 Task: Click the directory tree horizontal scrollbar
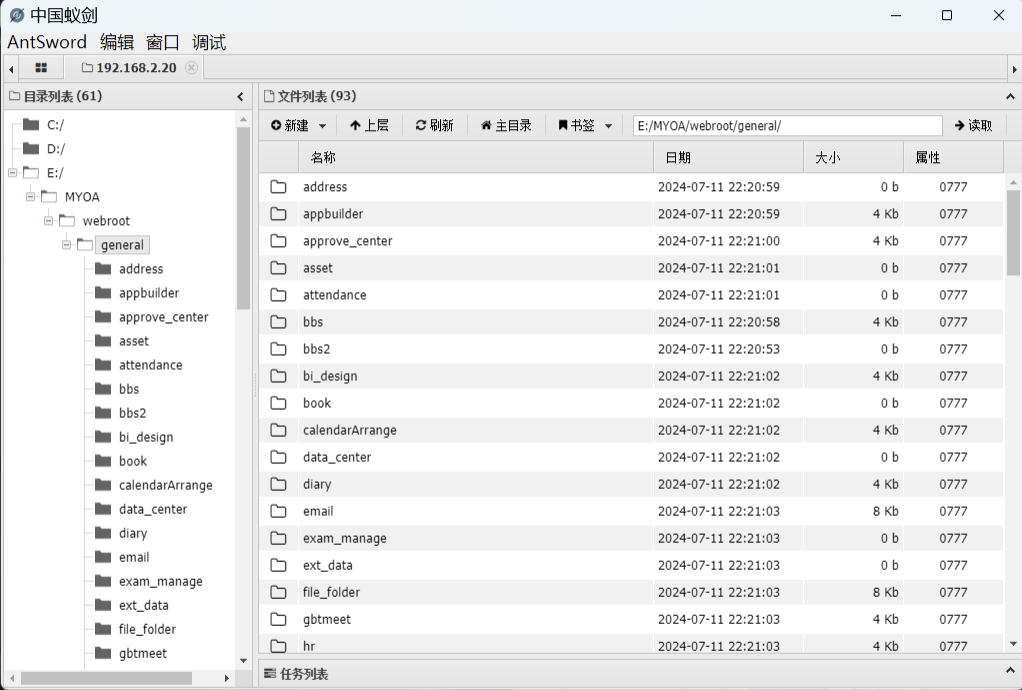tap(106, 678)
